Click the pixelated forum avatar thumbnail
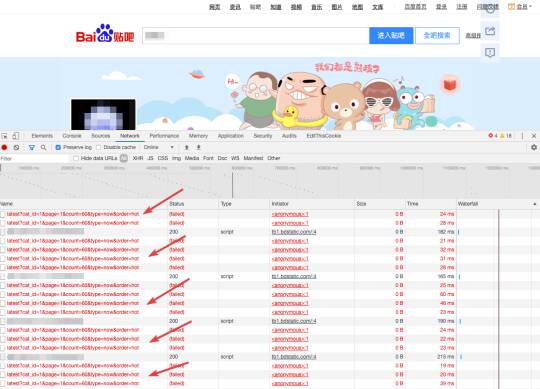 [103, 115]
